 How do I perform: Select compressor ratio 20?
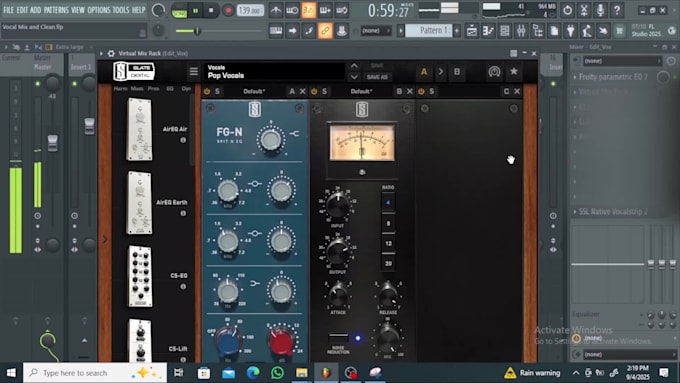coord(388,263)
